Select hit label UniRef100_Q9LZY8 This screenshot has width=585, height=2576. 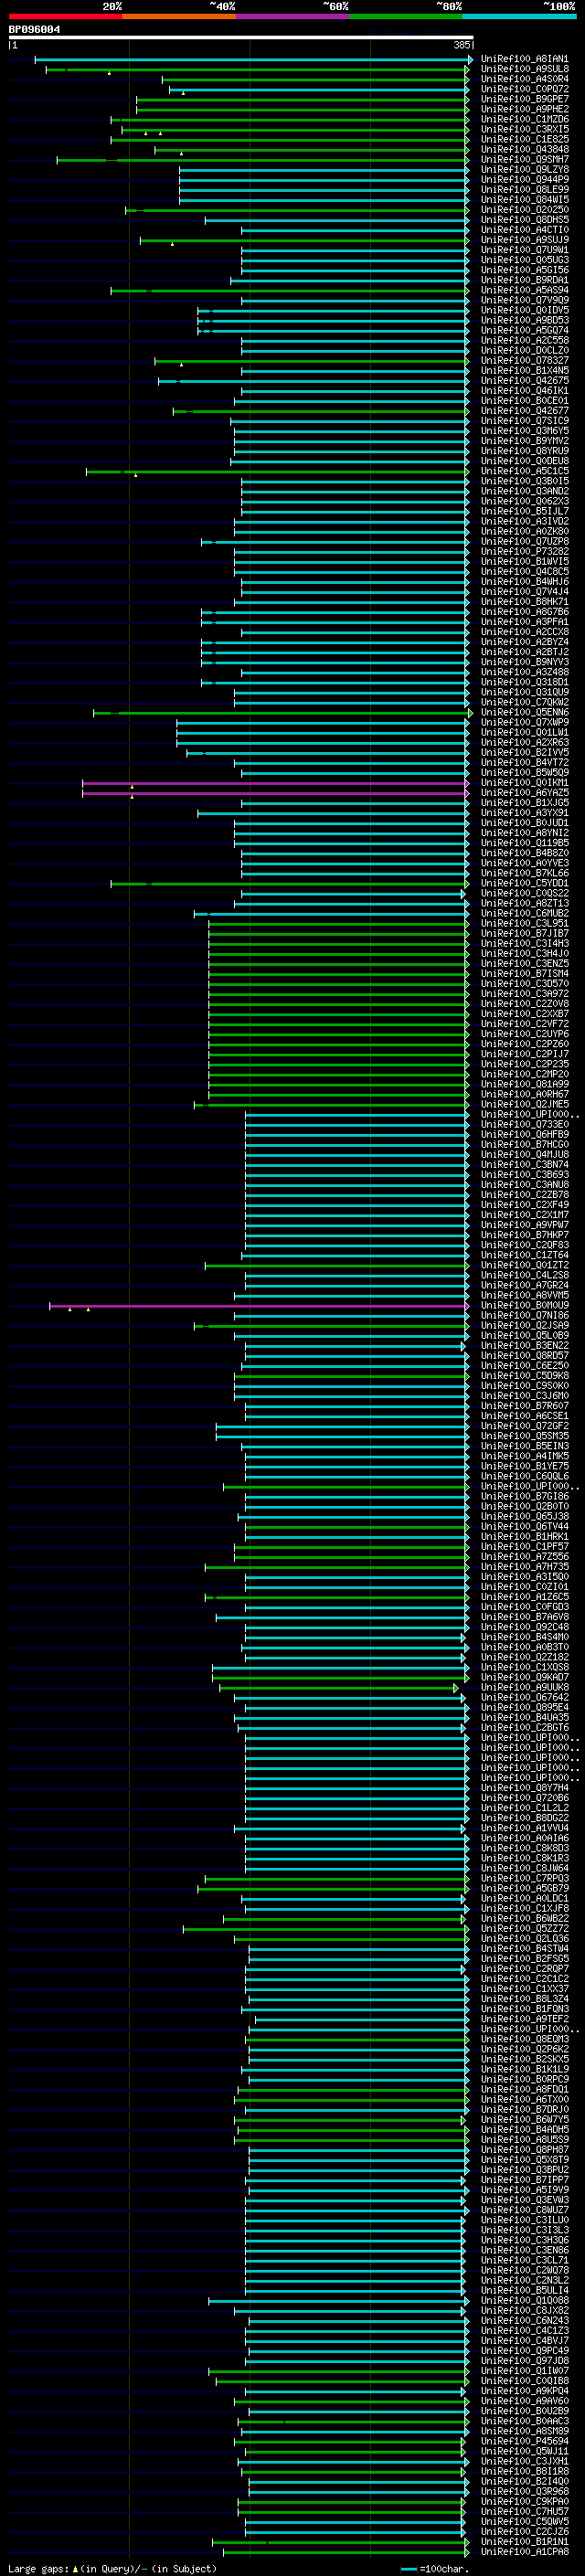524,169
